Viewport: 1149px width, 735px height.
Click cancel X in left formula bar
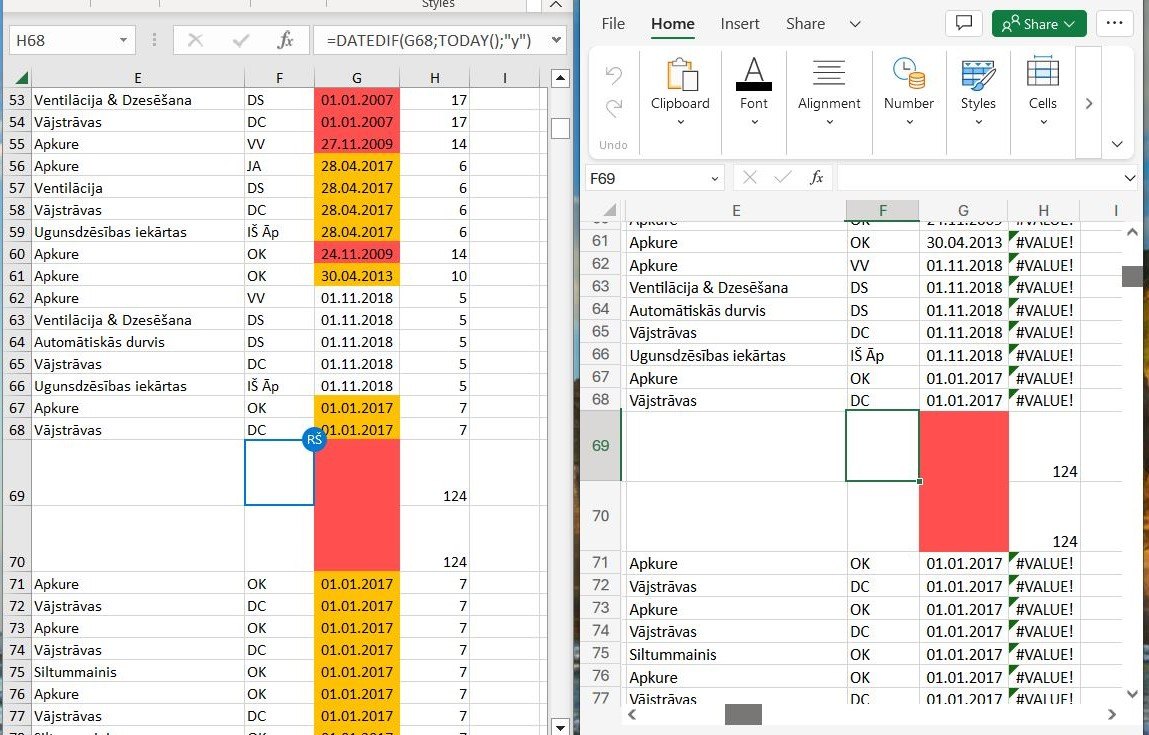(195, 40)
